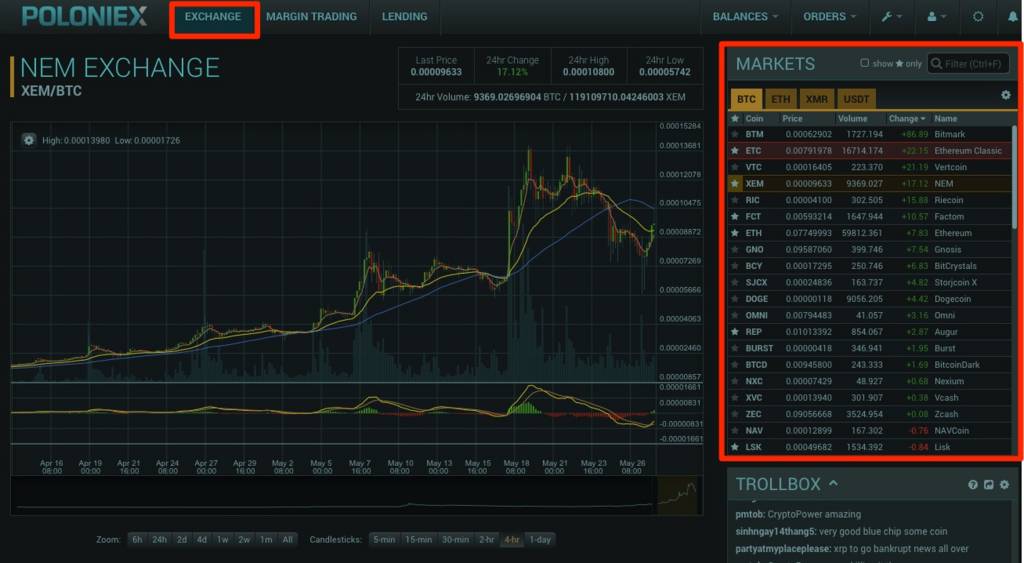Image resolution: width=1024 pixels, height=563 pixels.
Task: Sort markets by star column header
Action: pos(735,118)
